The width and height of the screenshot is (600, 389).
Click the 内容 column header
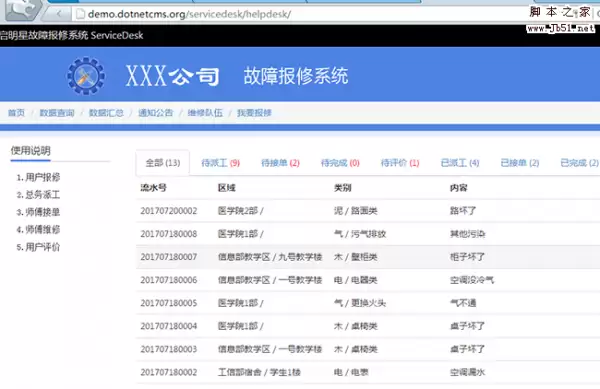pos(458,188)
